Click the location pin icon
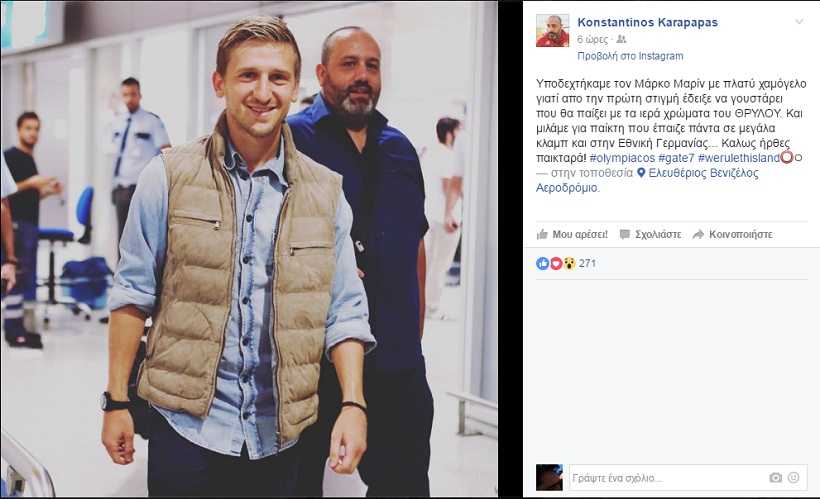The height and width of the screenshot is (499, 820). click(641, 173)
